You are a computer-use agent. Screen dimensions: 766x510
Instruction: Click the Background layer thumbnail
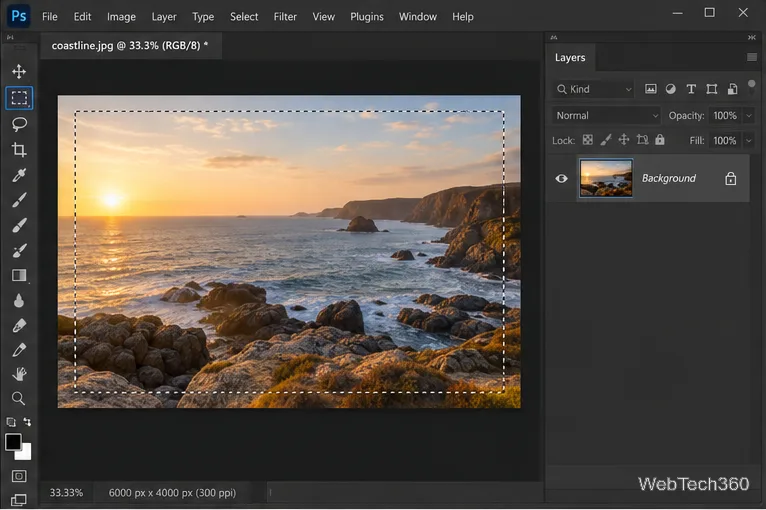(x=606, y=178)
